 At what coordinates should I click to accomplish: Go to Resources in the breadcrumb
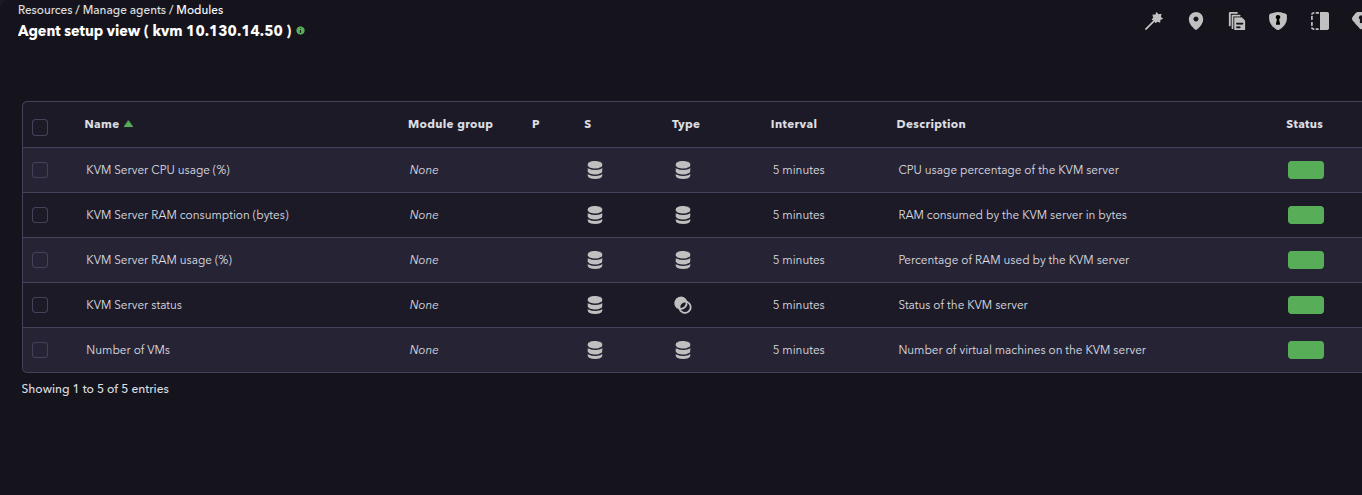[45, 10]
